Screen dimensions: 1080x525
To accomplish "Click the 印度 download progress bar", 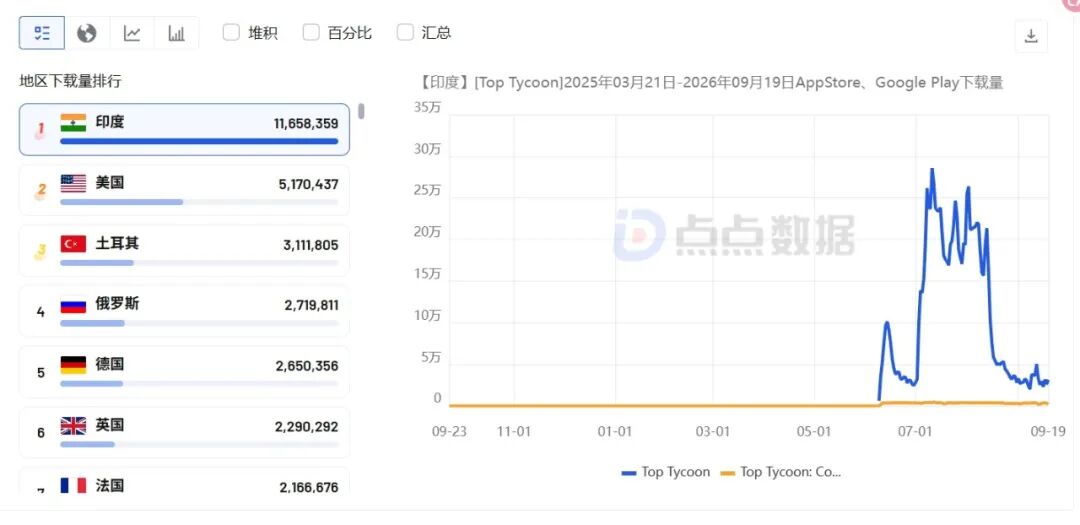I will pos(199,141).
